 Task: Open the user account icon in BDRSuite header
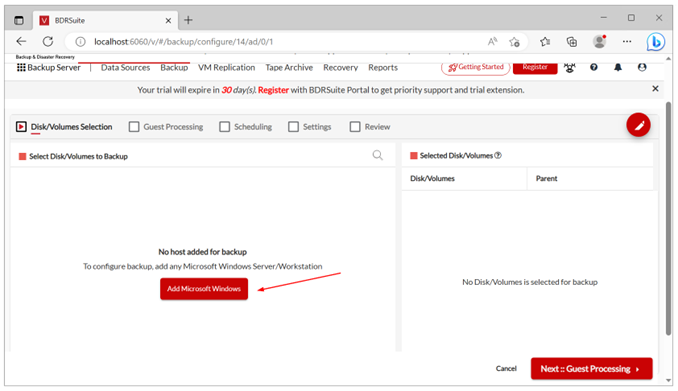[642, 67]
